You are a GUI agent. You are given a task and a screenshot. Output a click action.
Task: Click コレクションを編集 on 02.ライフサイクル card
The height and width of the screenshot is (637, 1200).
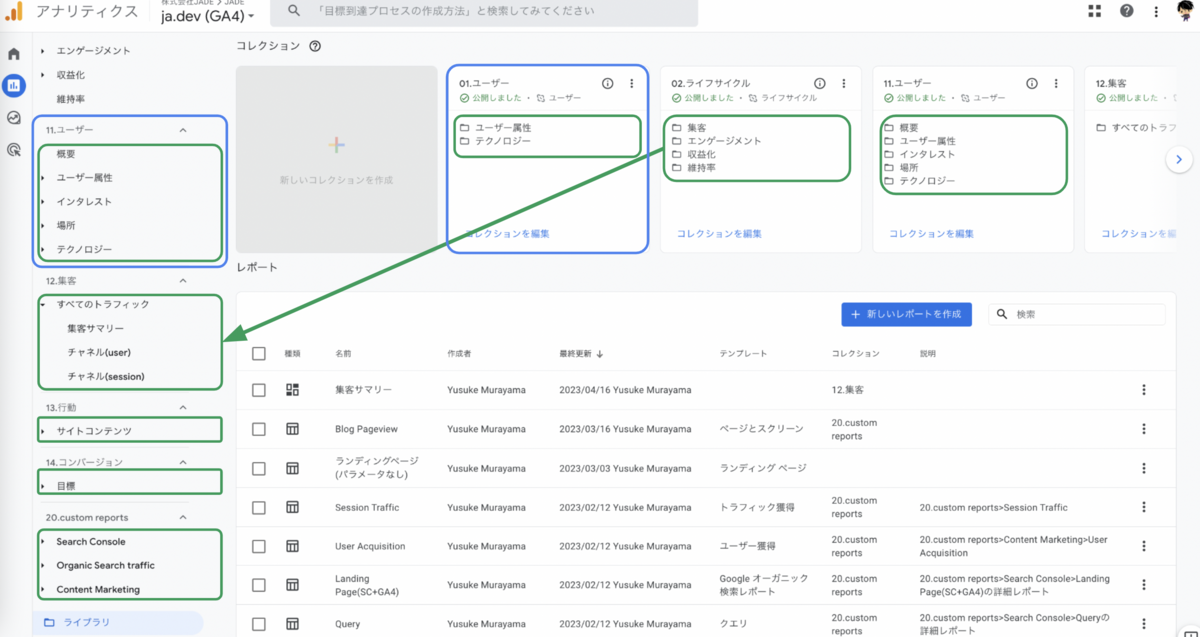719,233
